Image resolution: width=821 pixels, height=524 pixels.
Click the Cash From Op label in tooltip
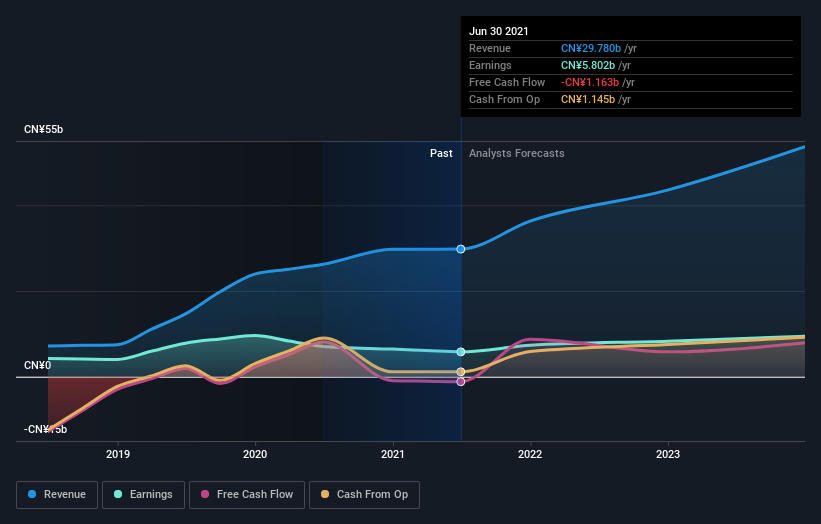click(504, 99)
